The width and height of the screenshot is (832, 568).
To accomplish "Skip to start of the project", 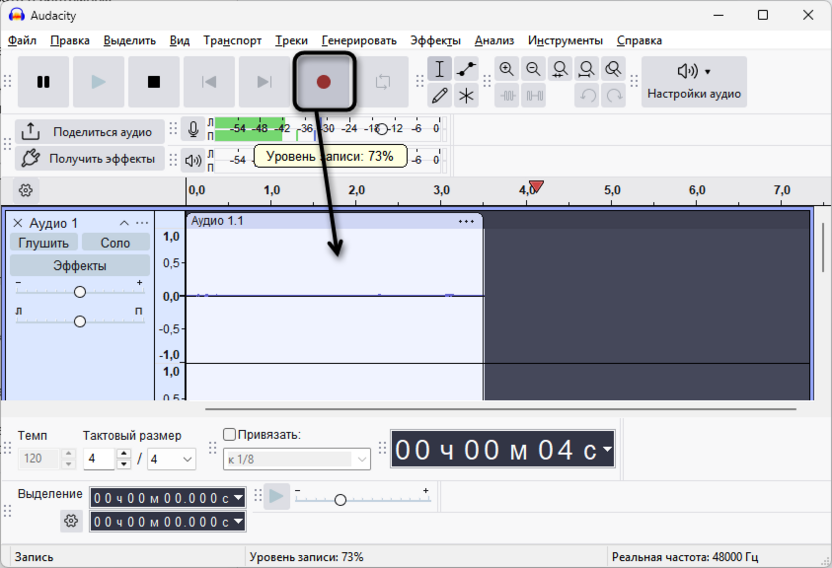I will tap(209, 82).
